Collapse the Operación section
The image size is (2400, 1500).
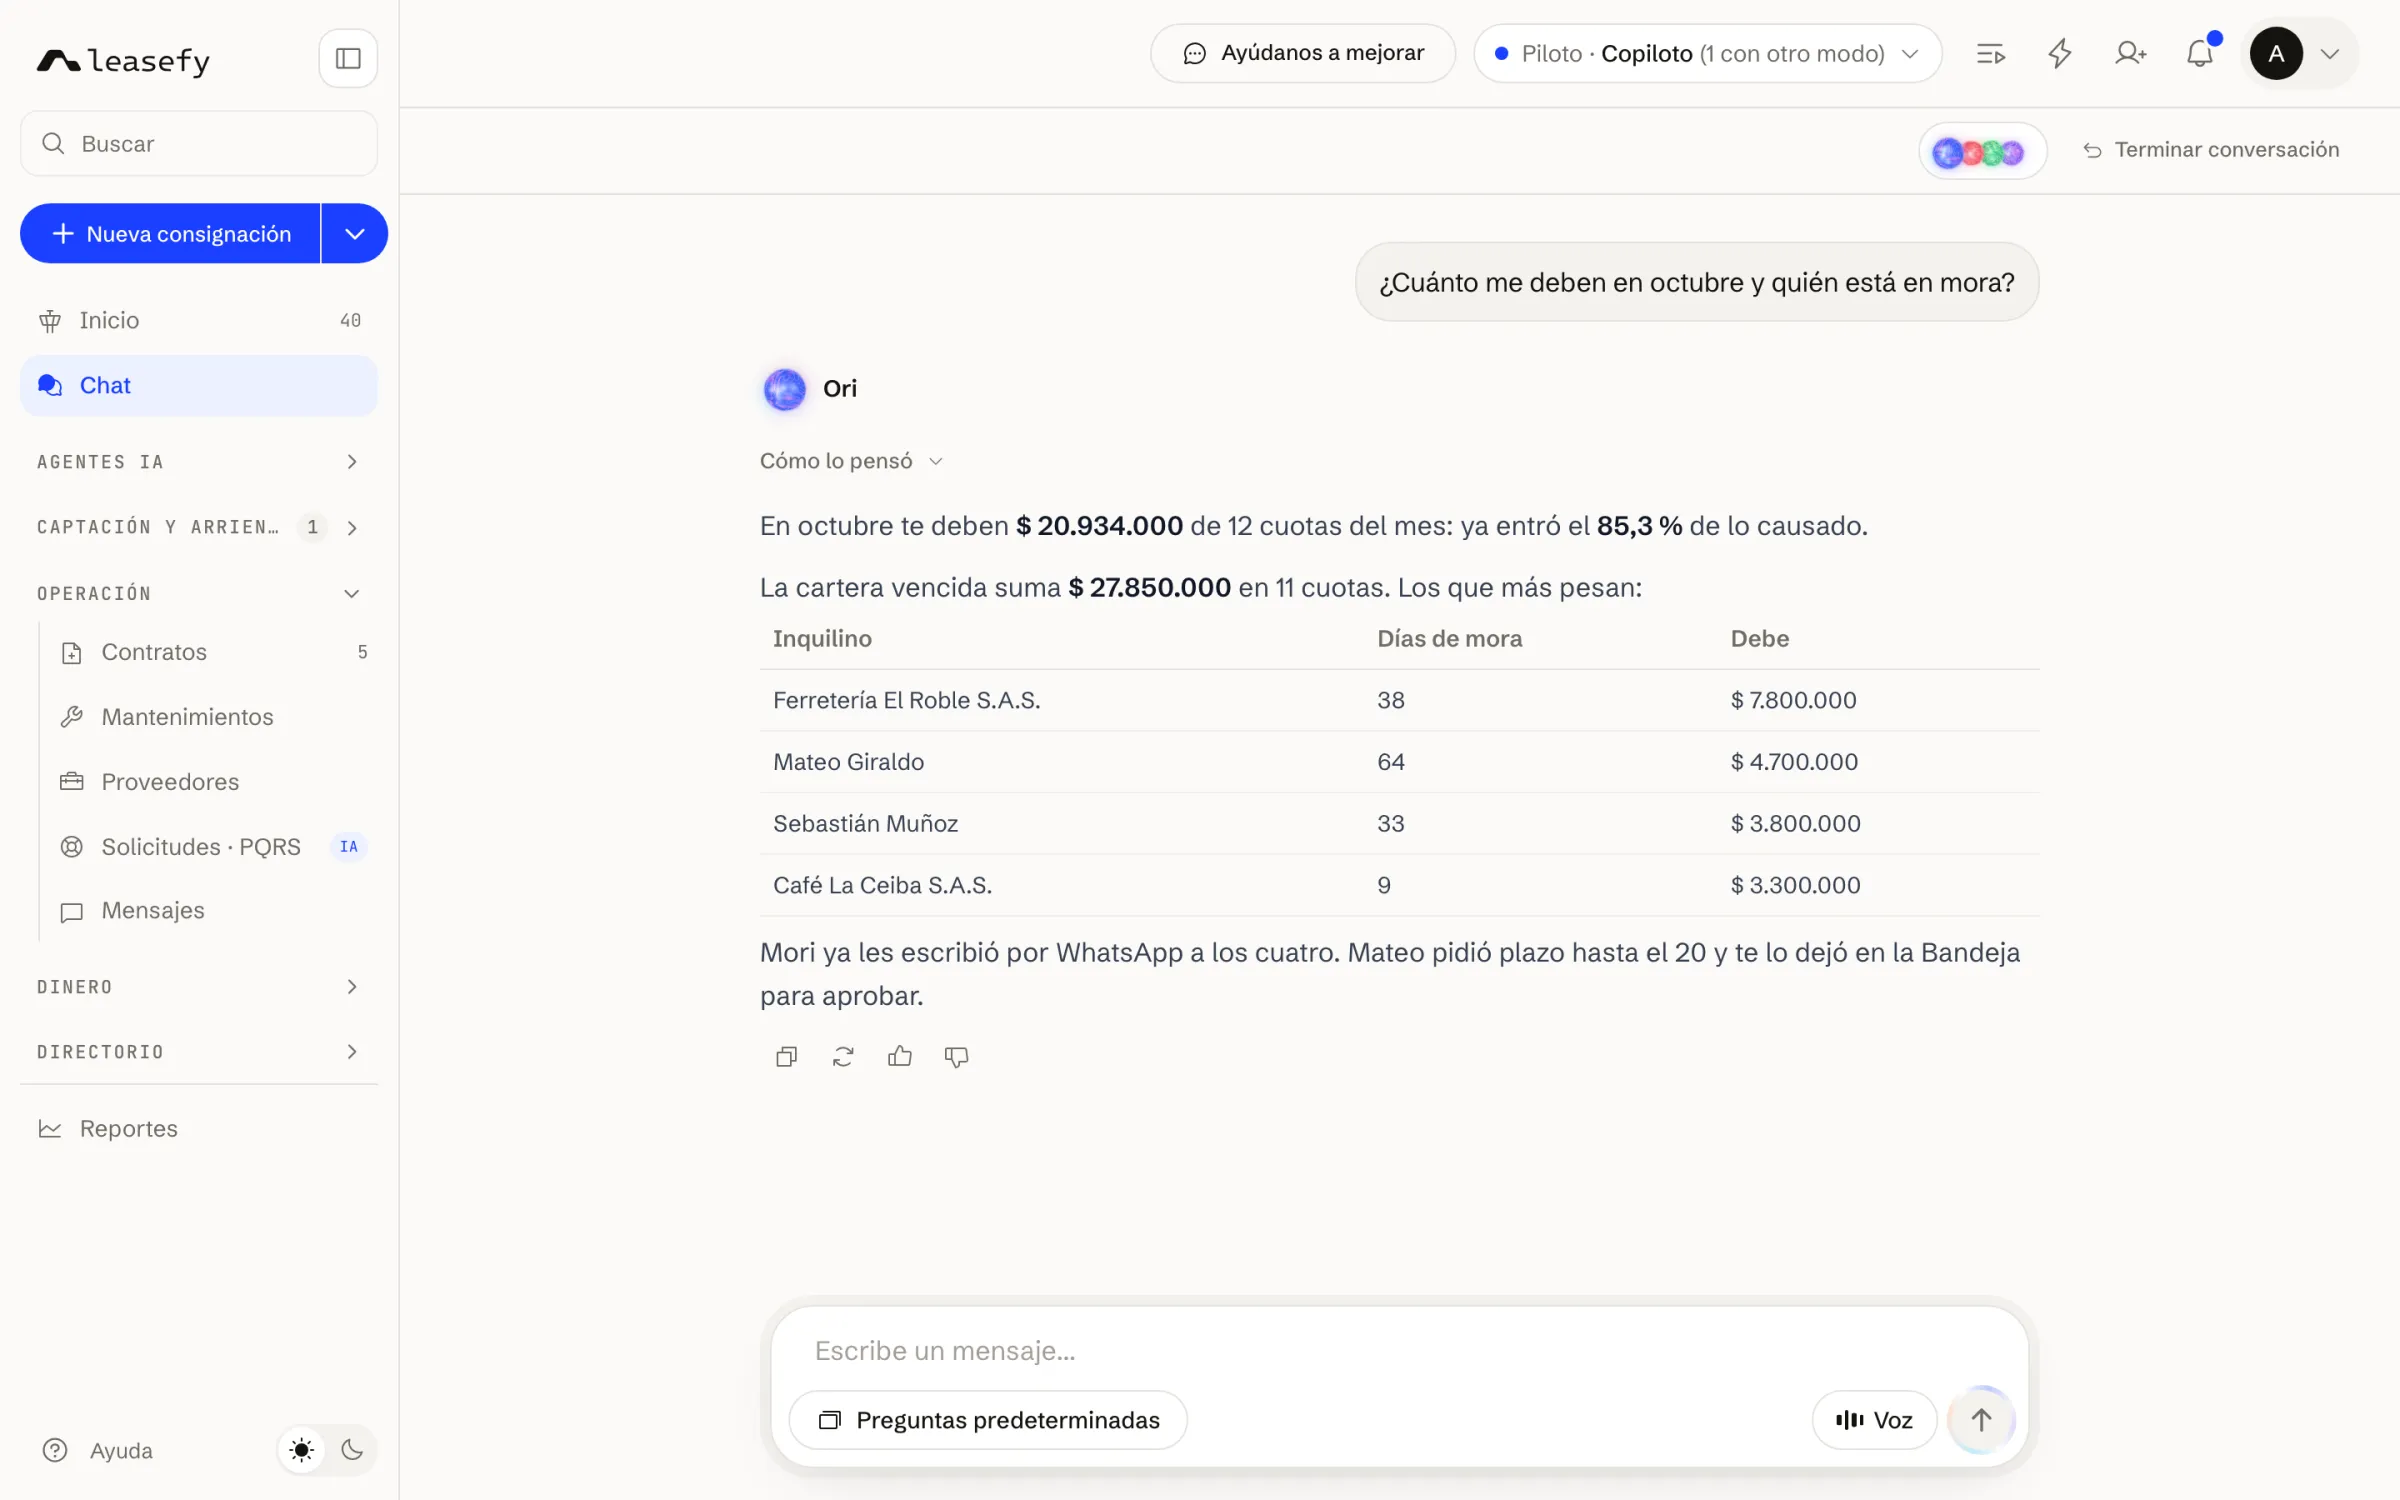(198, 593)
